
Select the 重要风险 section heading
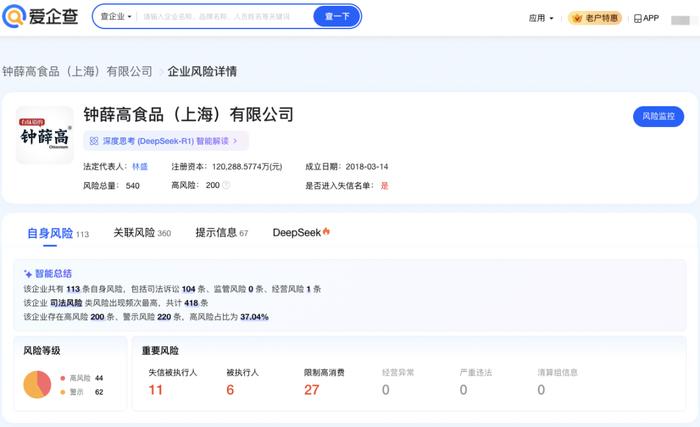coord(160,351)
